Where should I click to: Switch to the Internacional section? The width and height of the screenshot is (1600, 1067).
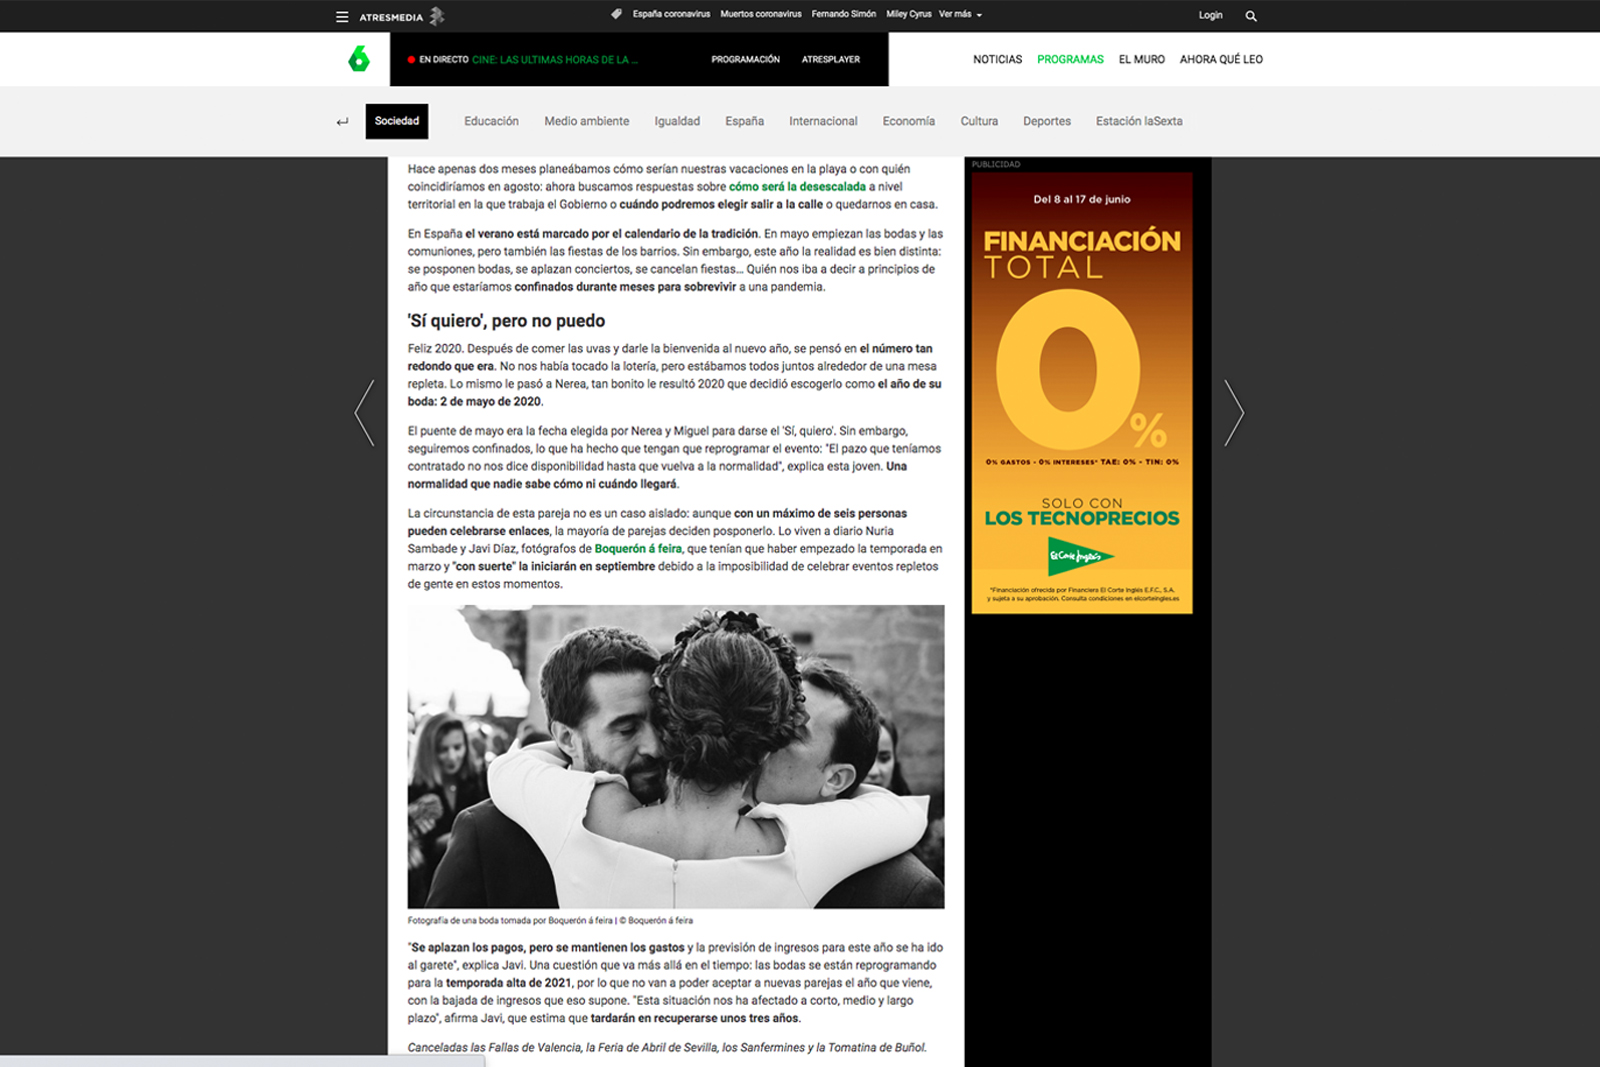823,121
